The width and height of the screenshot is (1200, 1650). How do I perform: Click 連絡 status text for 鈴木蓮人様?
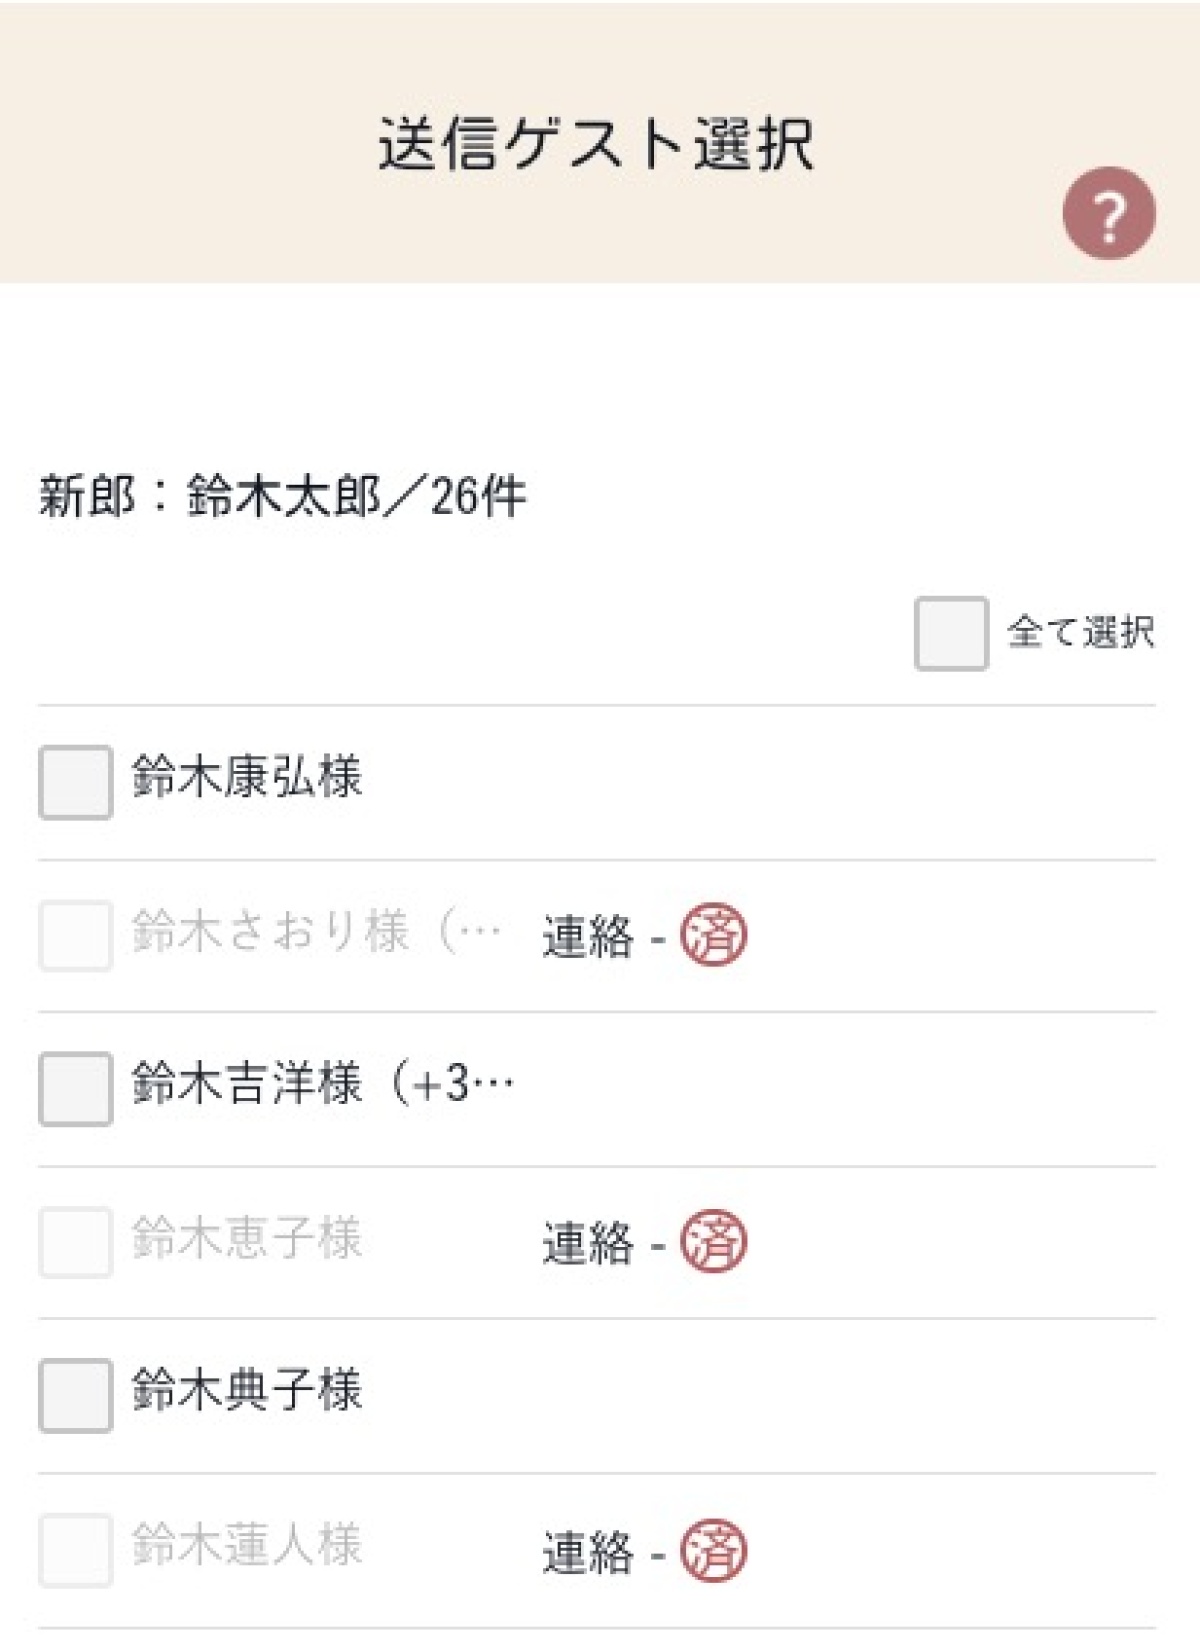click(x=588, y=1552)
